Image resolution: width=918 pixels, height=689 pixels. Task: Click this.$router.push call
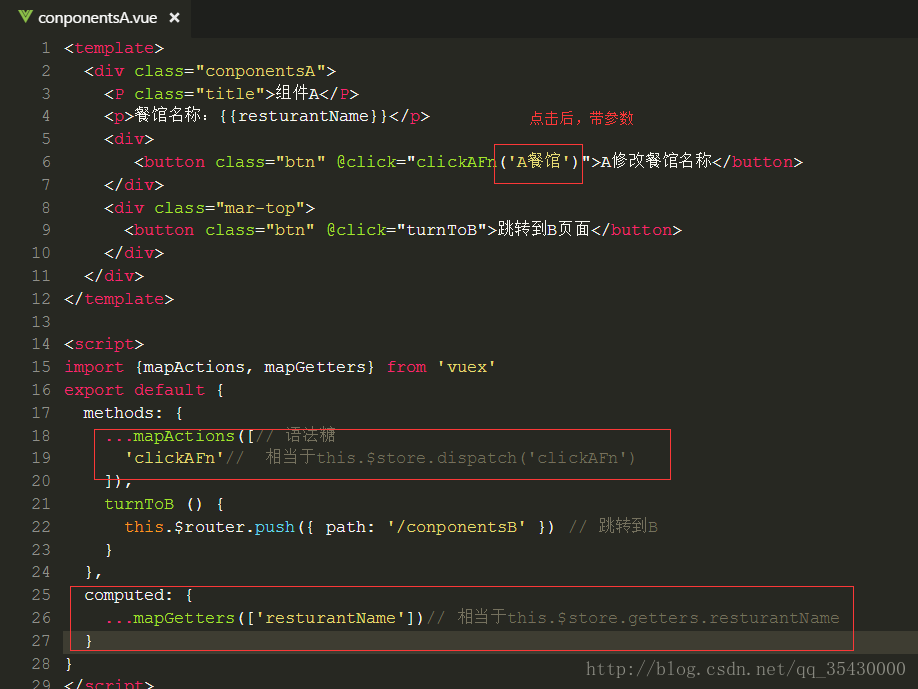pos(210,527)
